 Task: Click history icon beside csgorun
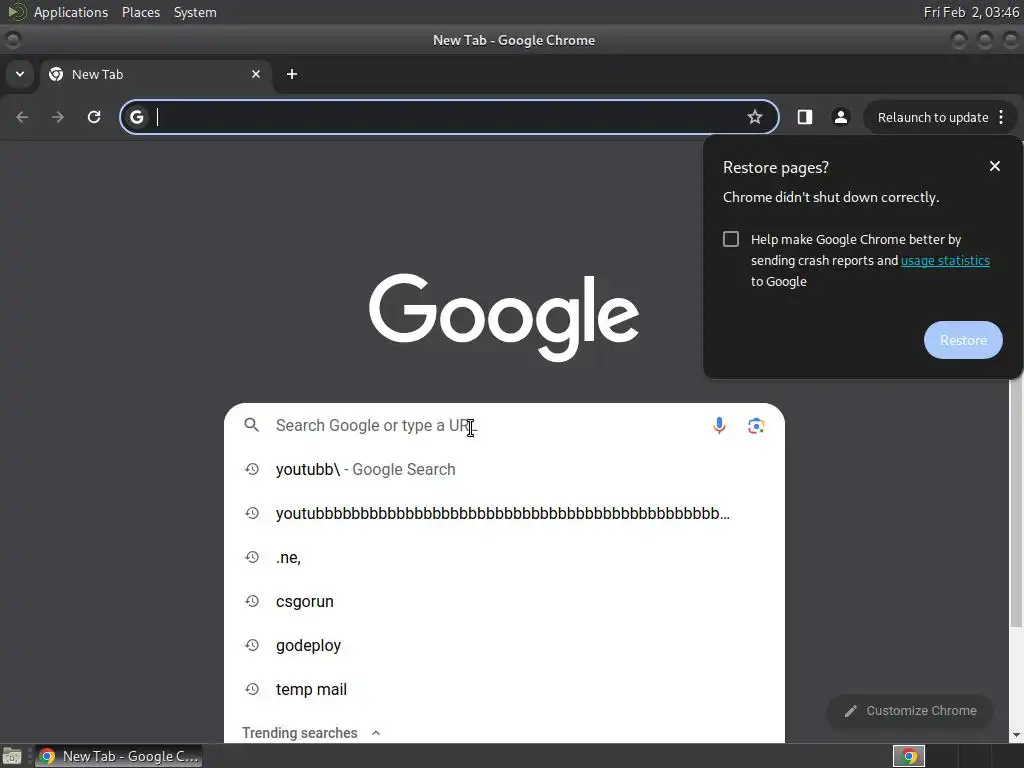(x=252, y=601)
